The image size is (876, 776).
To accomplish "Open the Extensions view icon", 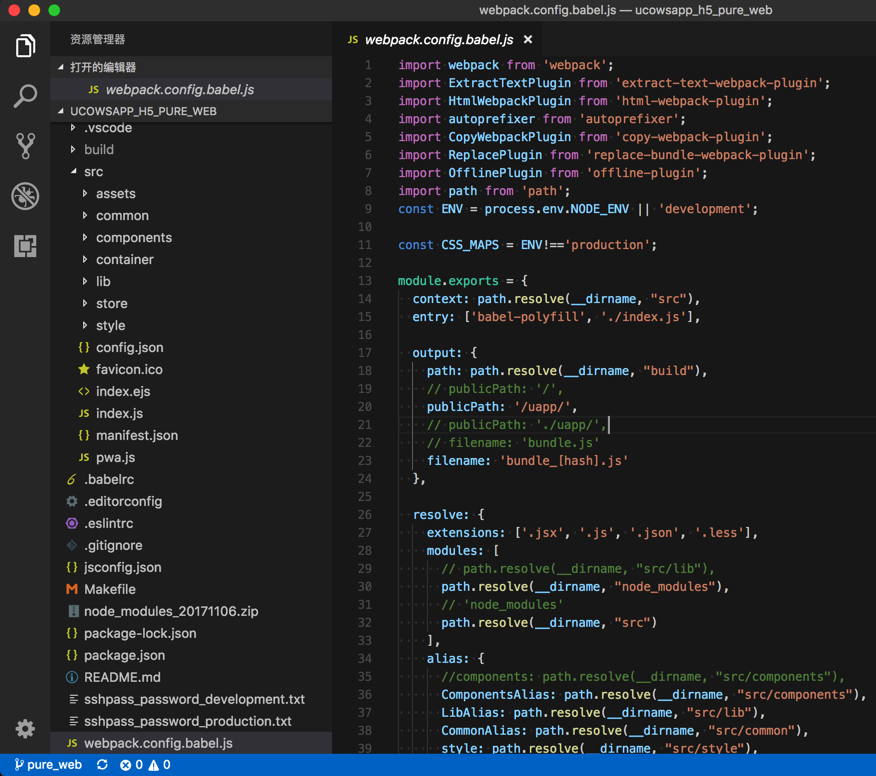I will 25,246.
